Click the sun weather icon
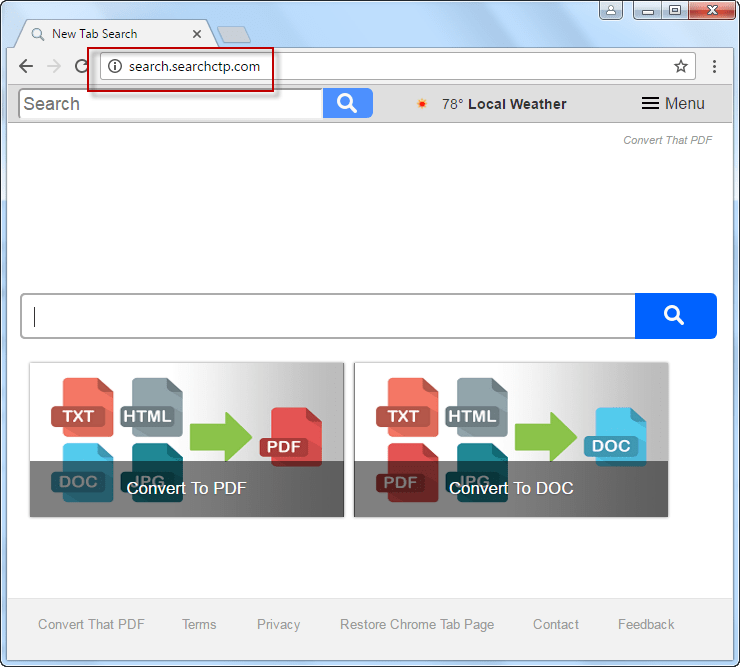 point(422,103)
